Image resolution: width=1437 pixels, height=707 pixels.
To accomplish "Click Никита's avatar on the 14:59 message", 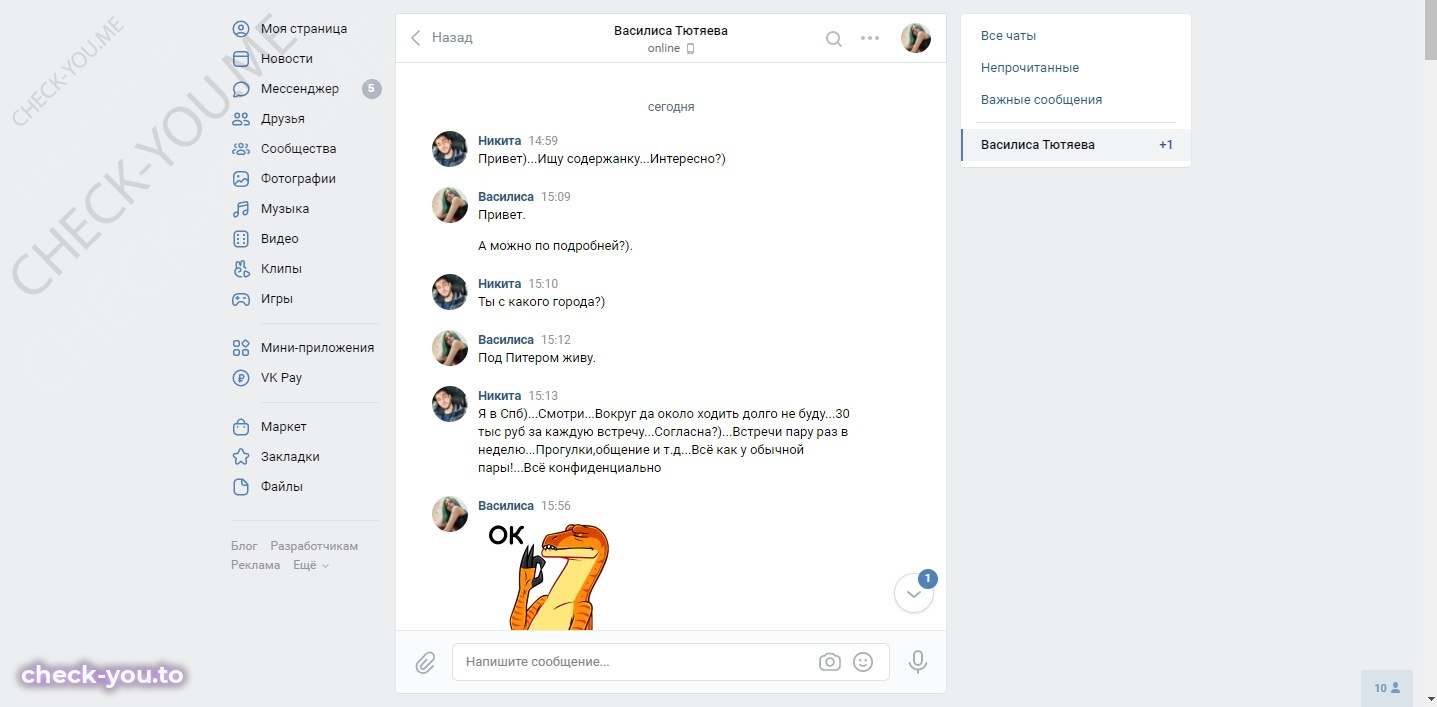I will 450,149.
